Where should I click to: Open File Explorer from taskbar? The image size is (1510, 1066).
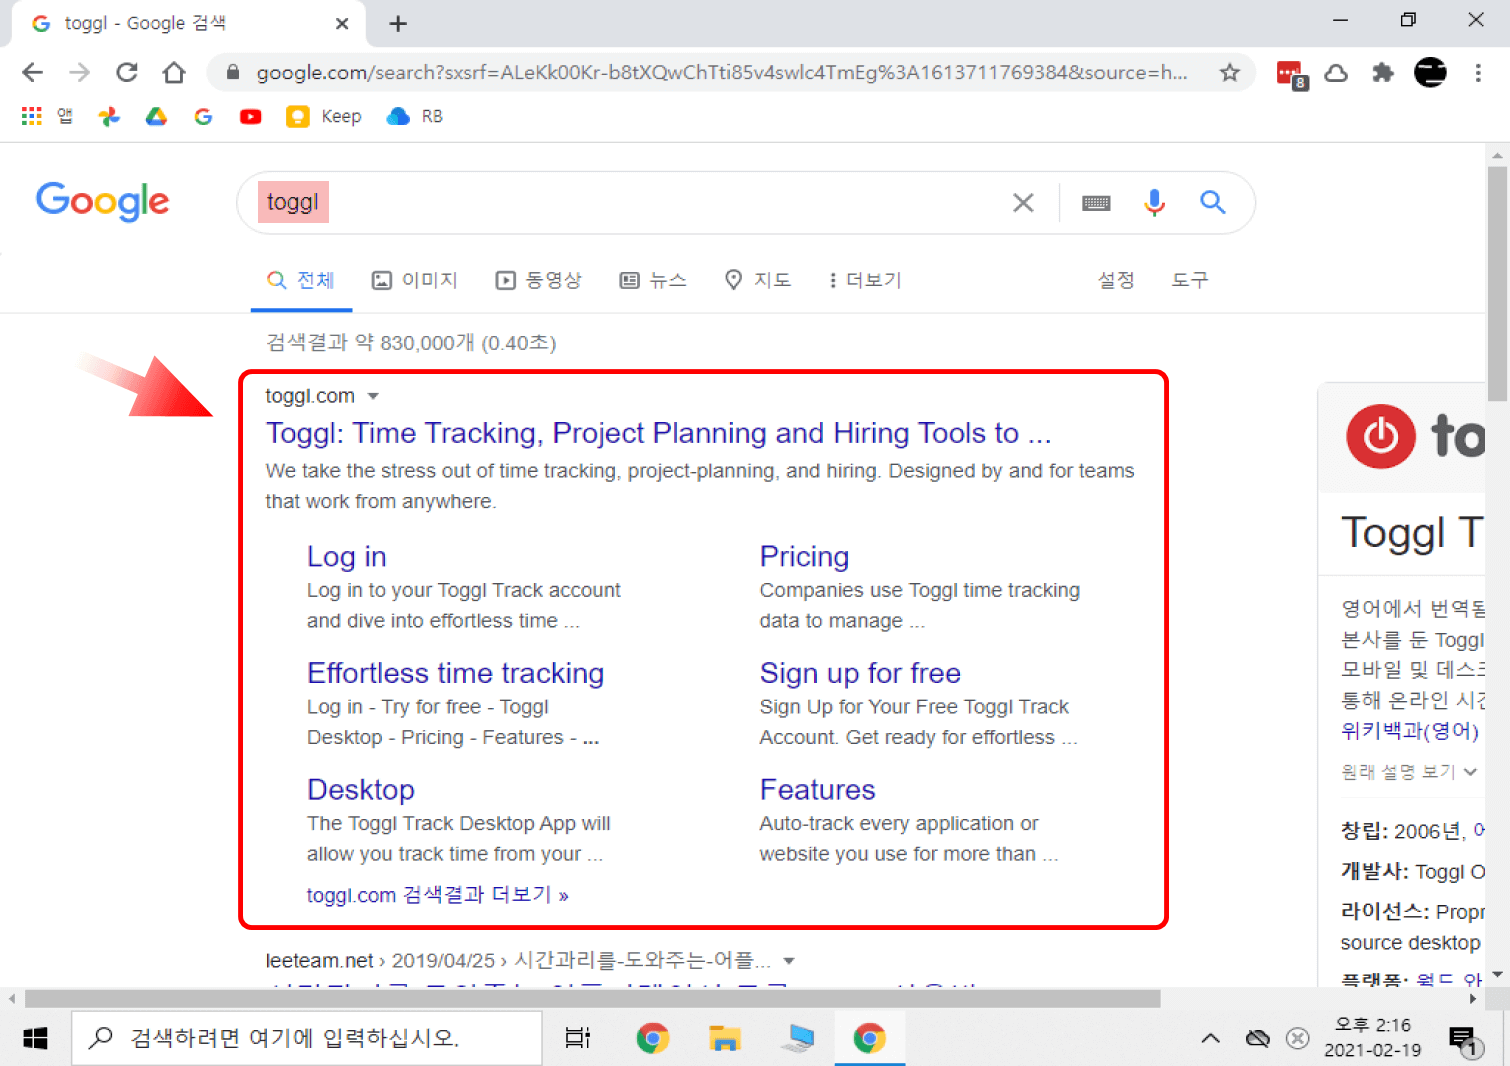point(724,1039)
